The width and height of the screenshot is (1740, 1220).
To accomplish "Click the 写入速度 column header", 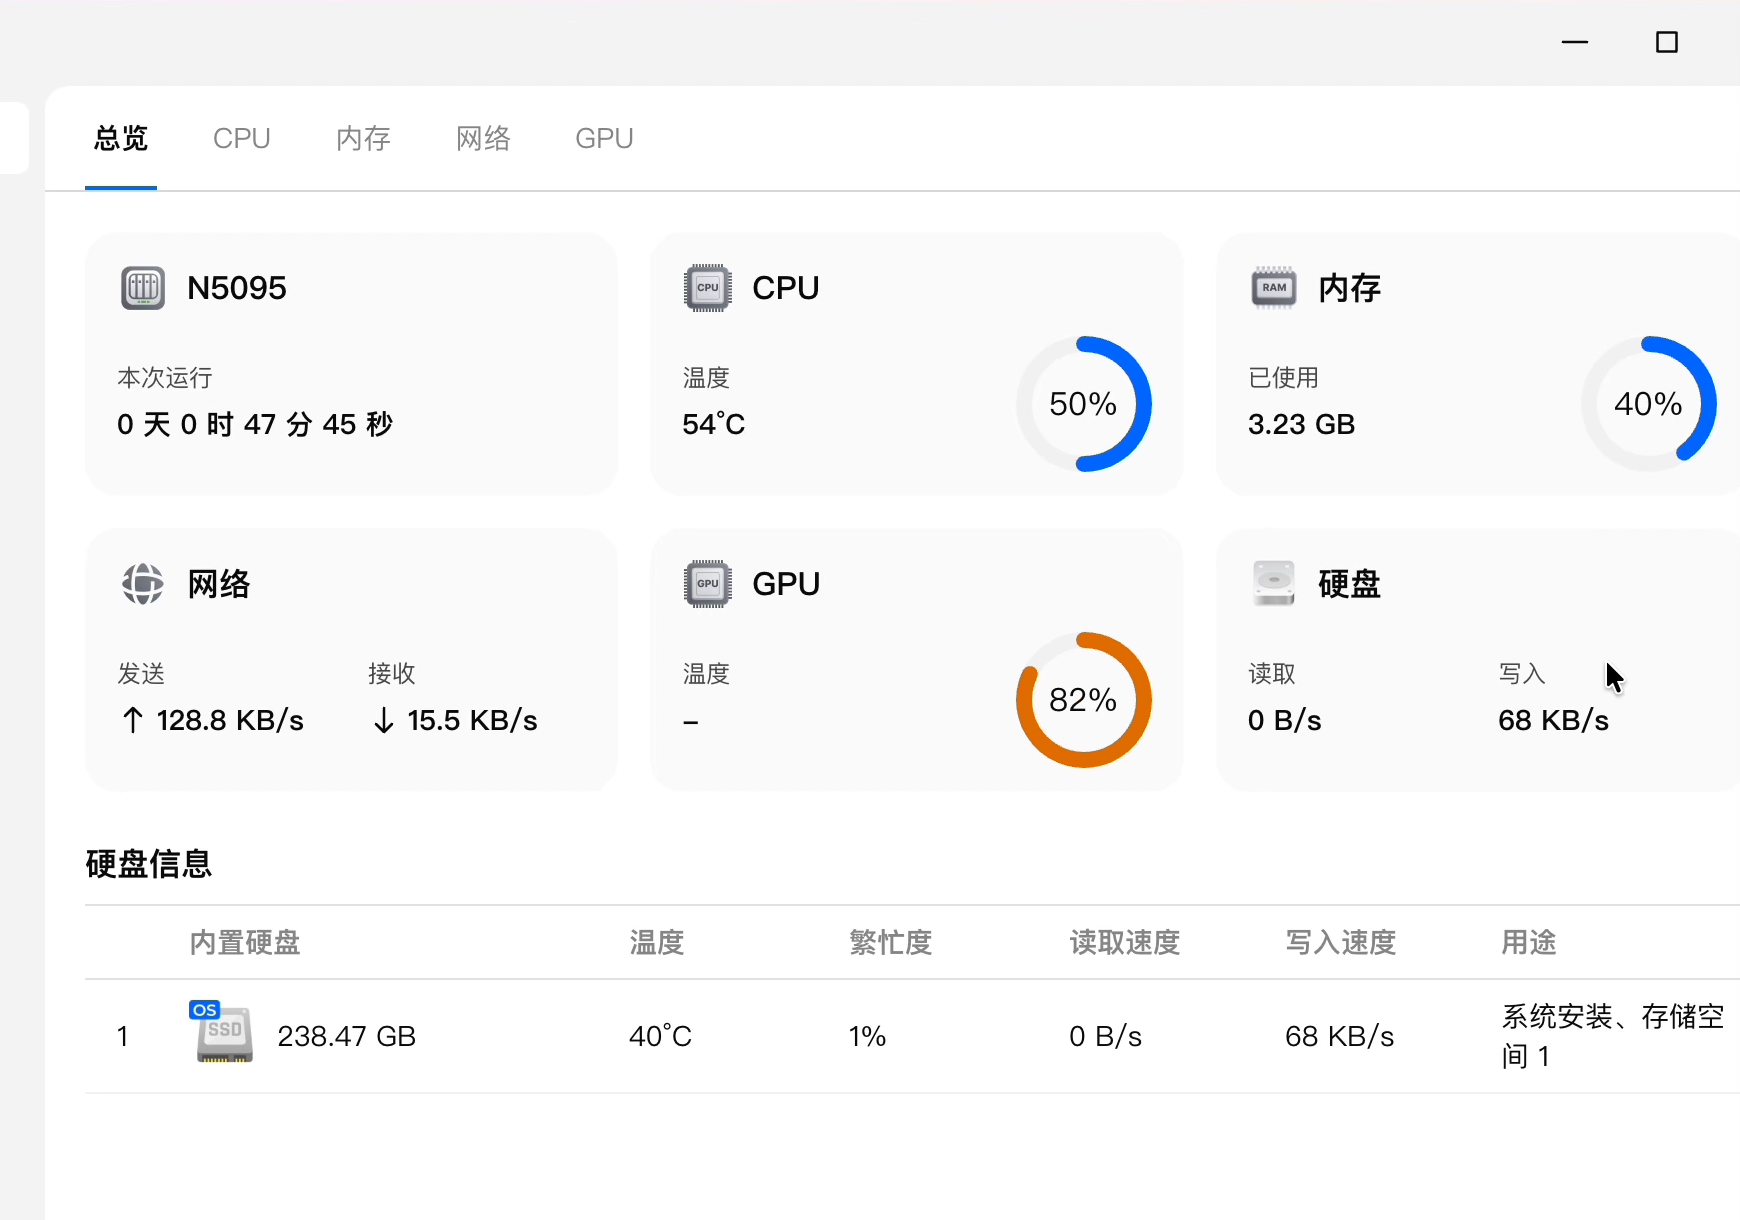I will [1341, 942].
